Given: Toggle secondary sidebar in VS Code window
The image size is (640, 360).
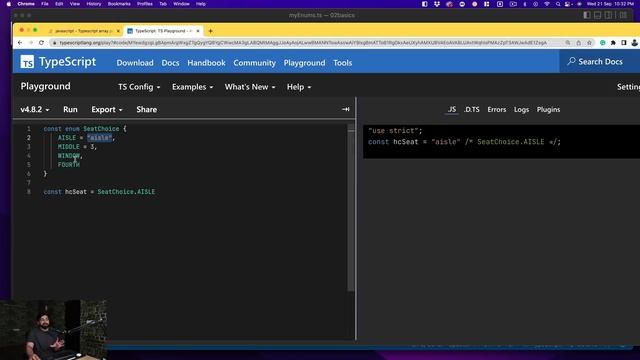Looking at the screenshot, I should click(609, 15).
